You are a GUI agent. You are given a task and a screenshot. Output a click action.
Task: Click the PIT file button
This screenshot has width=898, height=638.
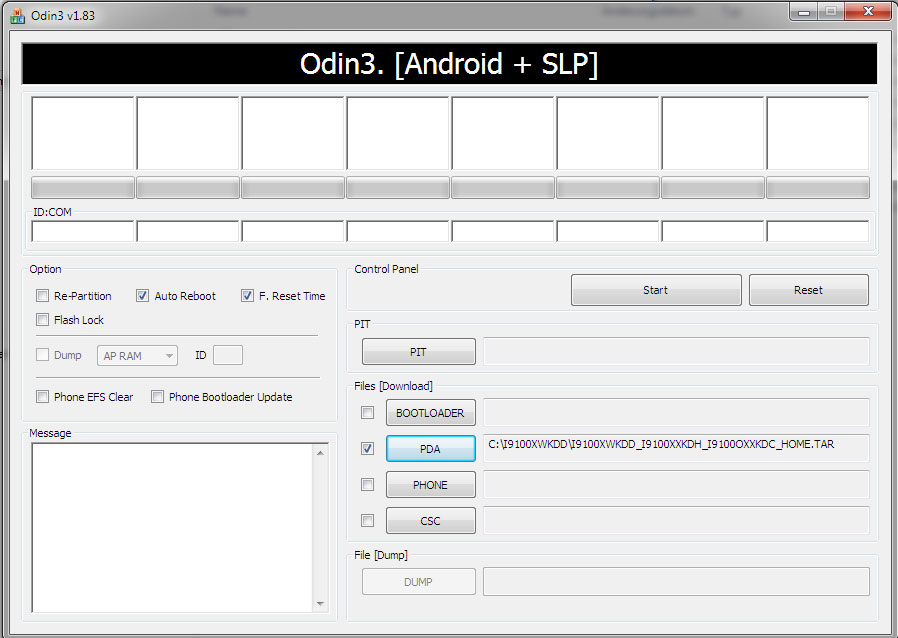pyautogui.click(x=418, y=352)
